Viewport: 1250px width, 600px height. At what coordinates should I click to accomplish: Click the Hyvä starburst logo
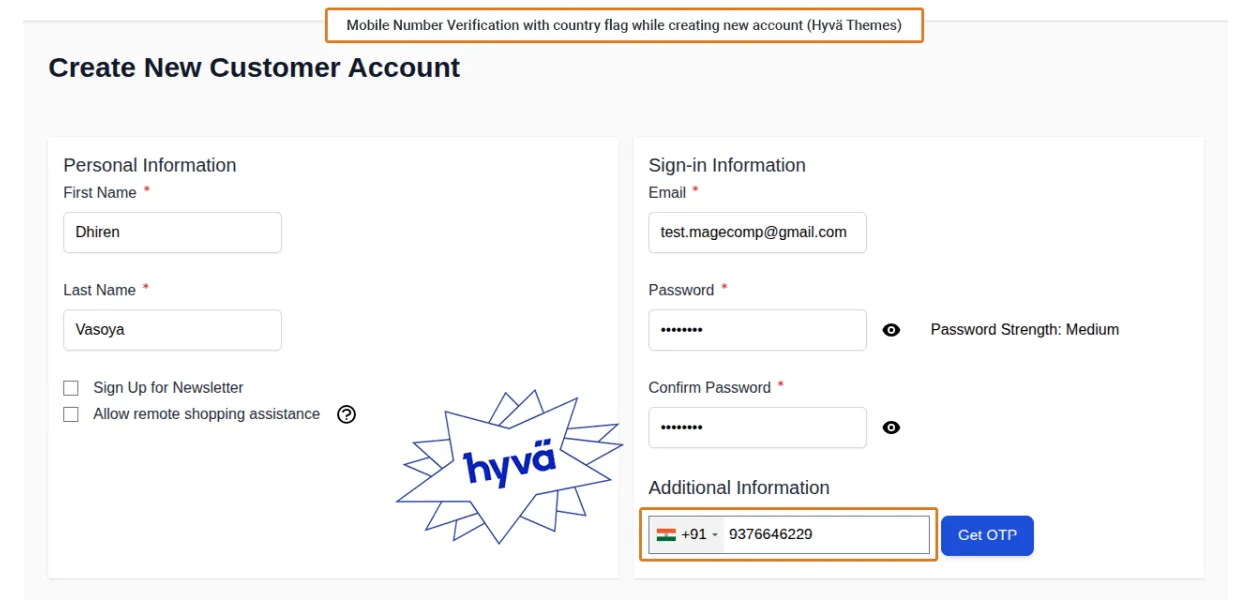pos(509,467)
